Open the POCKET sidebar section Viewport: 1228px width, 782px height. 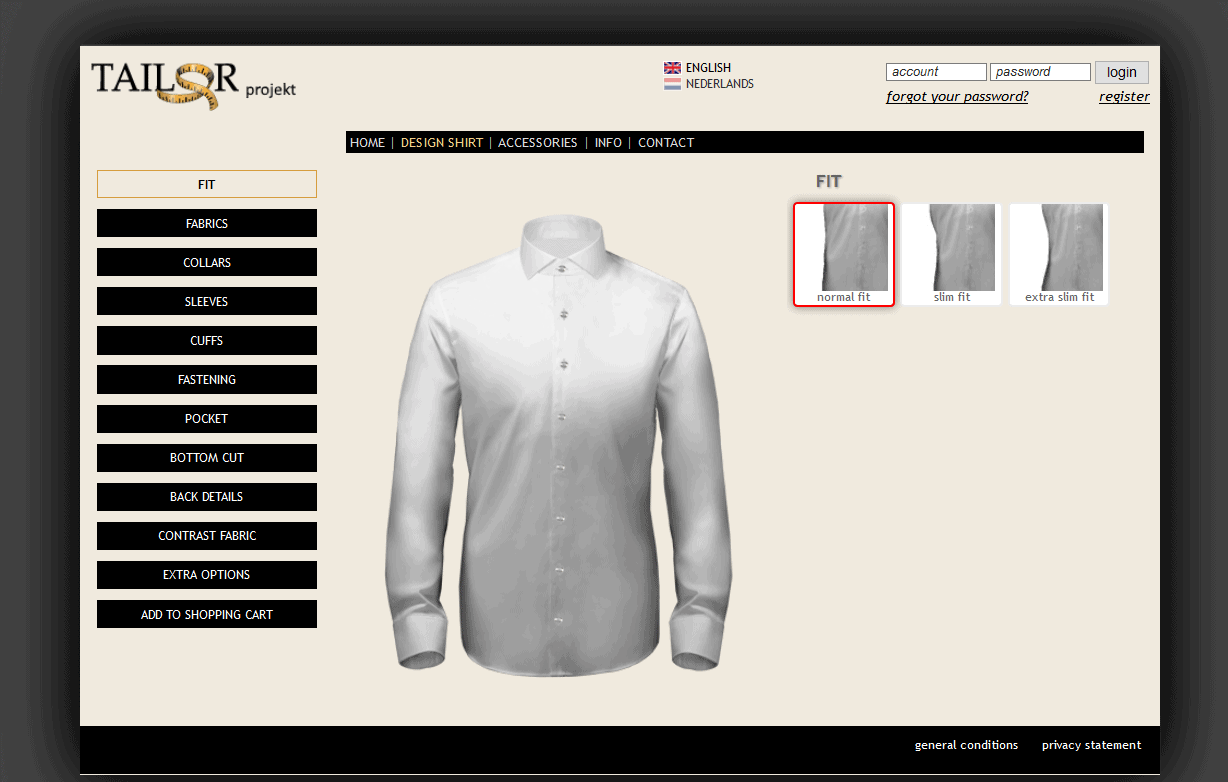coord(207,419)
